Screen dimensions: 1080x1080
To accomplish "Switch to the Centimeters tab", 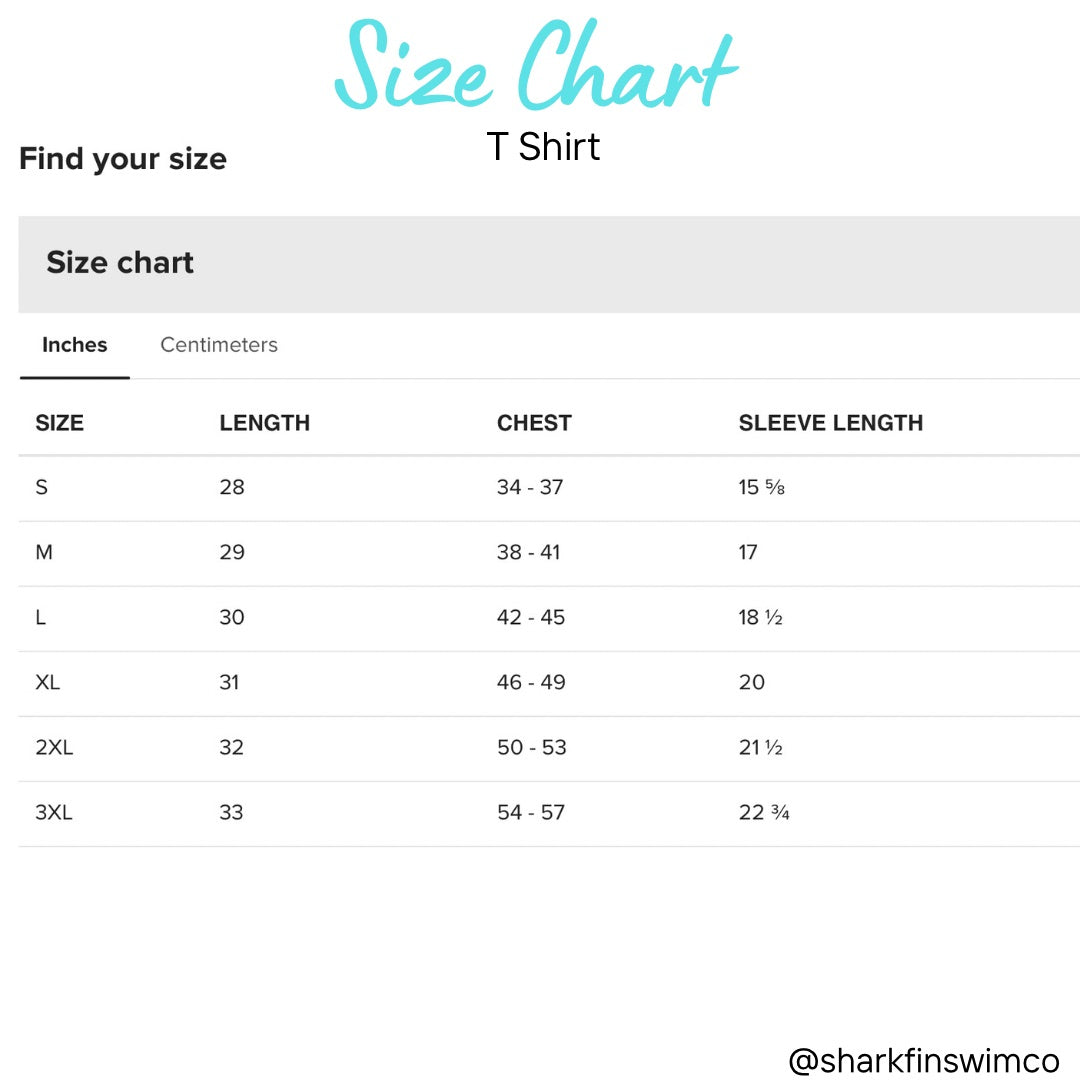I will tap(219, 345).
